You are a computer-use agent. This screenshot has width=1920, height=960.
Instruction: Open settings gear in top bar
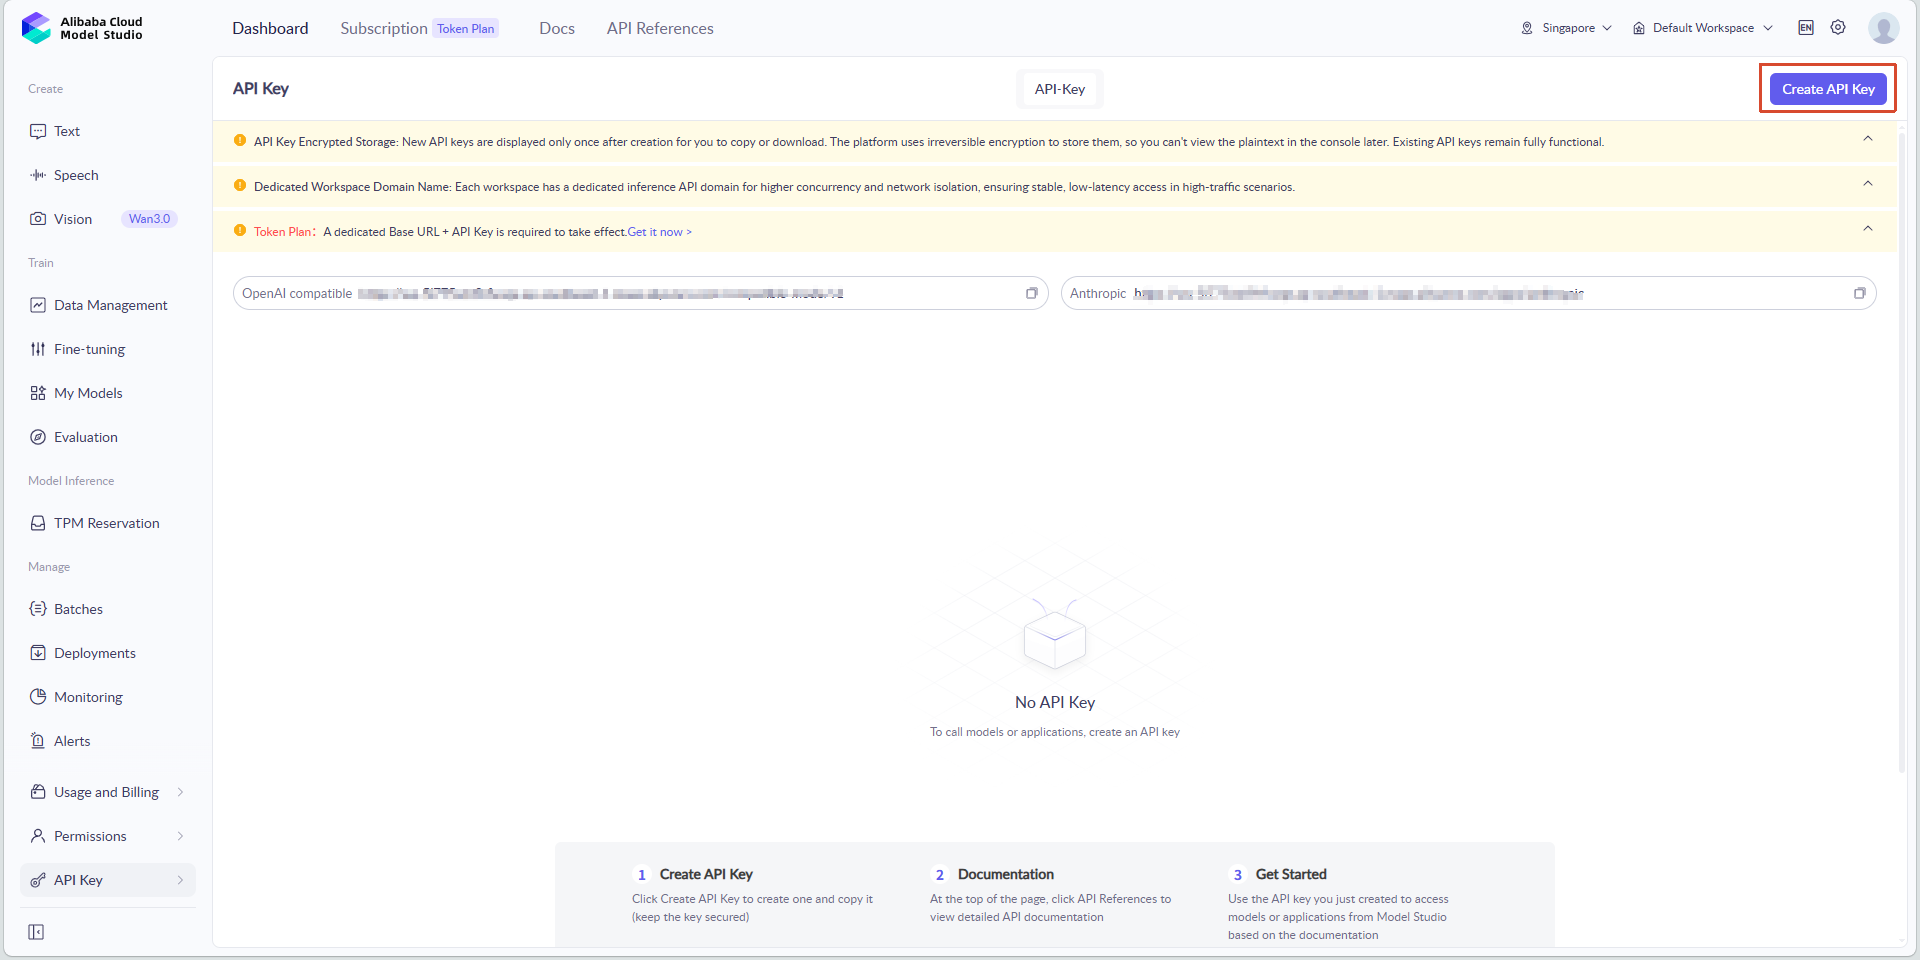[x=1838, y=28]
